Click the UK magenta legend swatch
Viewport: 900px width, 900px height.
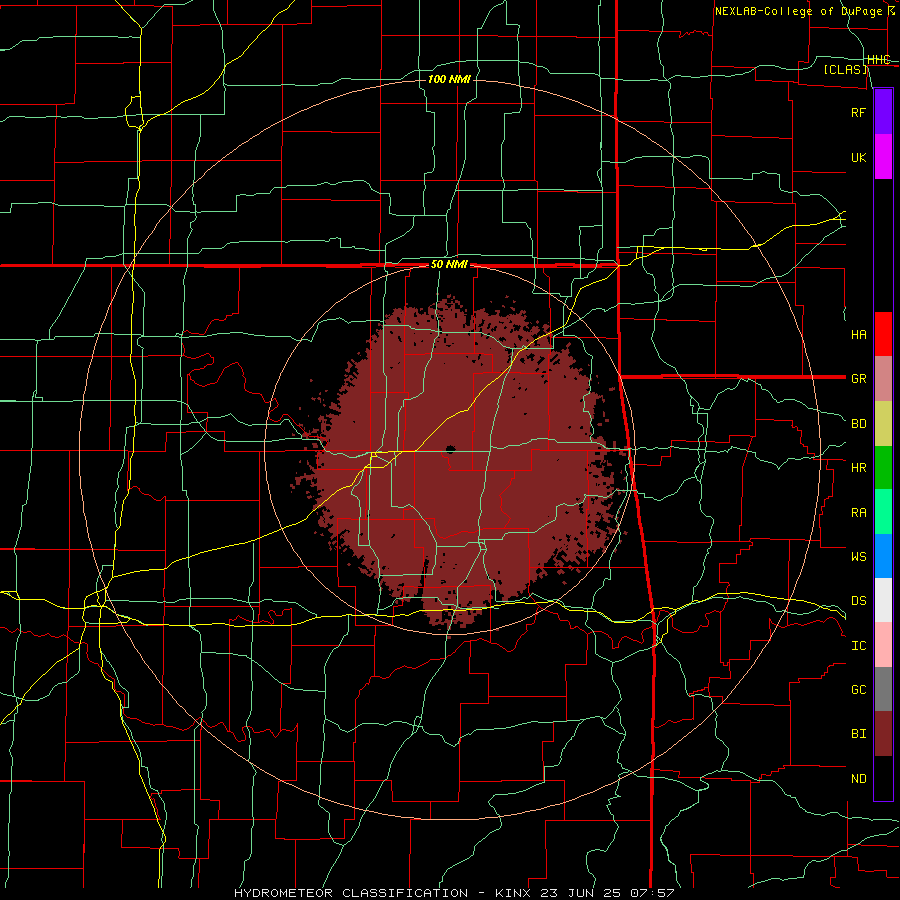(x=883, y=157)
